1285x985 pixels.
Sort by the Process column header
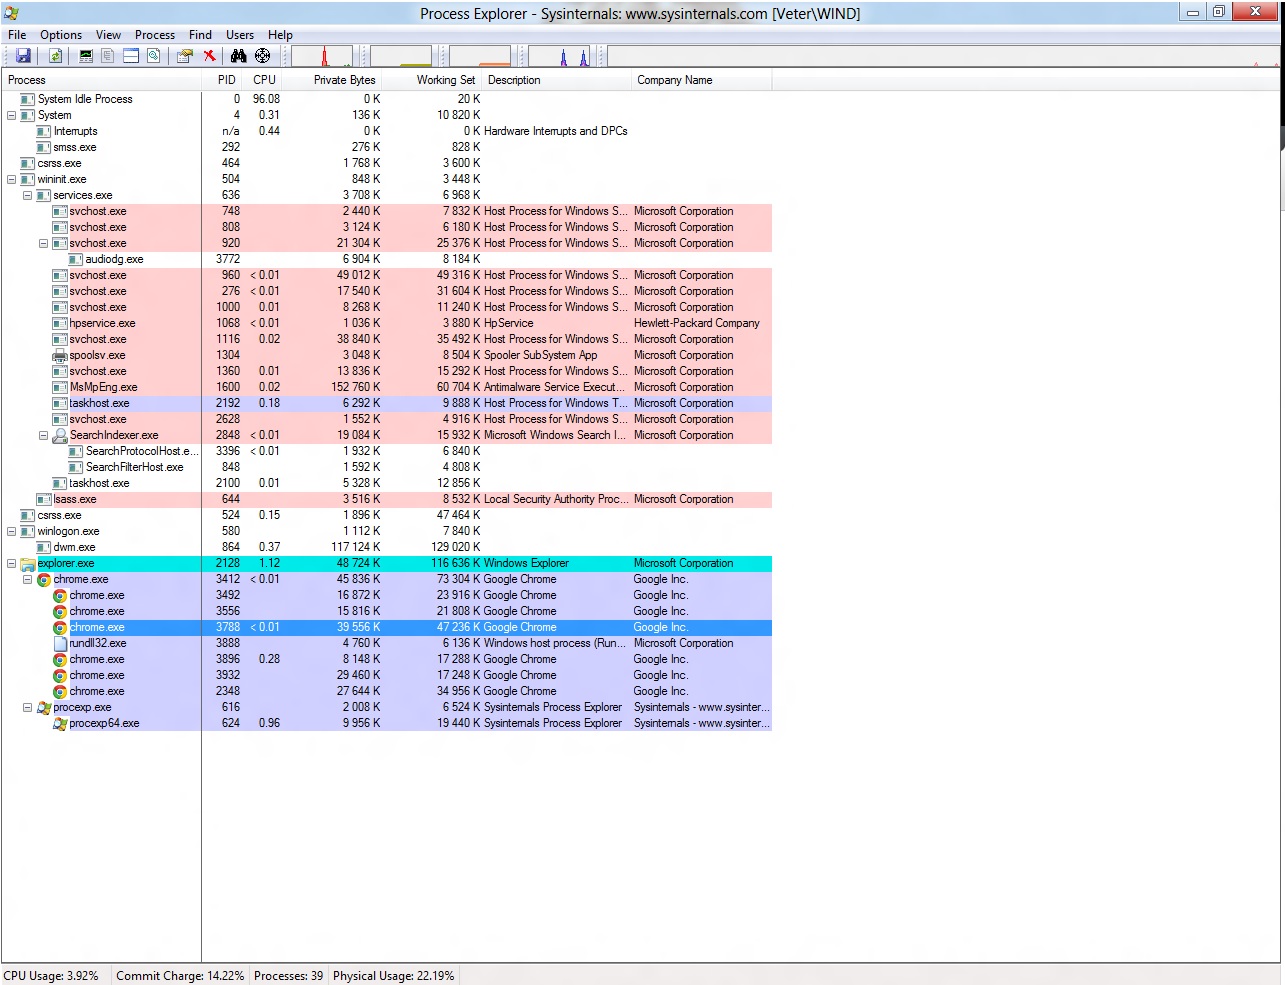[x=102, y=80]
